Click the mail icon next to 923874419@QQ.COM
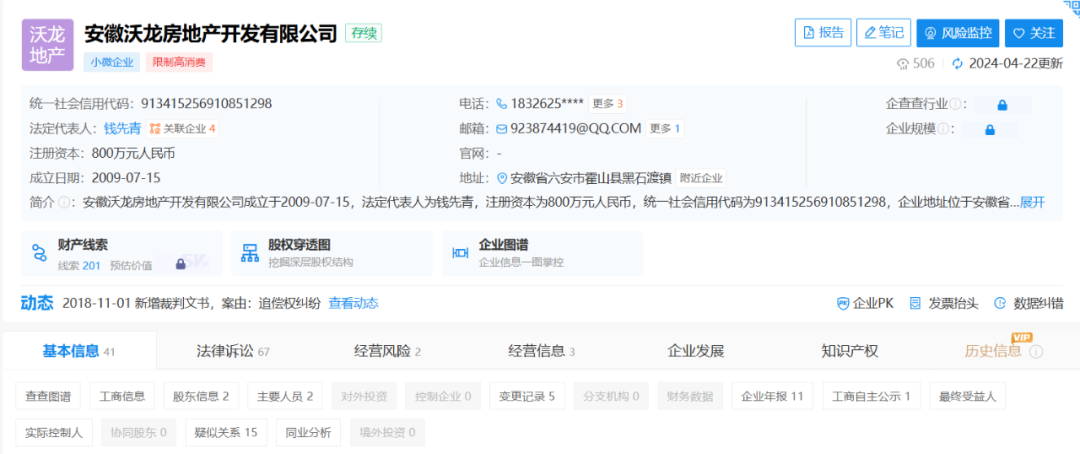The width and height of the screenshot is (1080, 454). pos(501,128)
